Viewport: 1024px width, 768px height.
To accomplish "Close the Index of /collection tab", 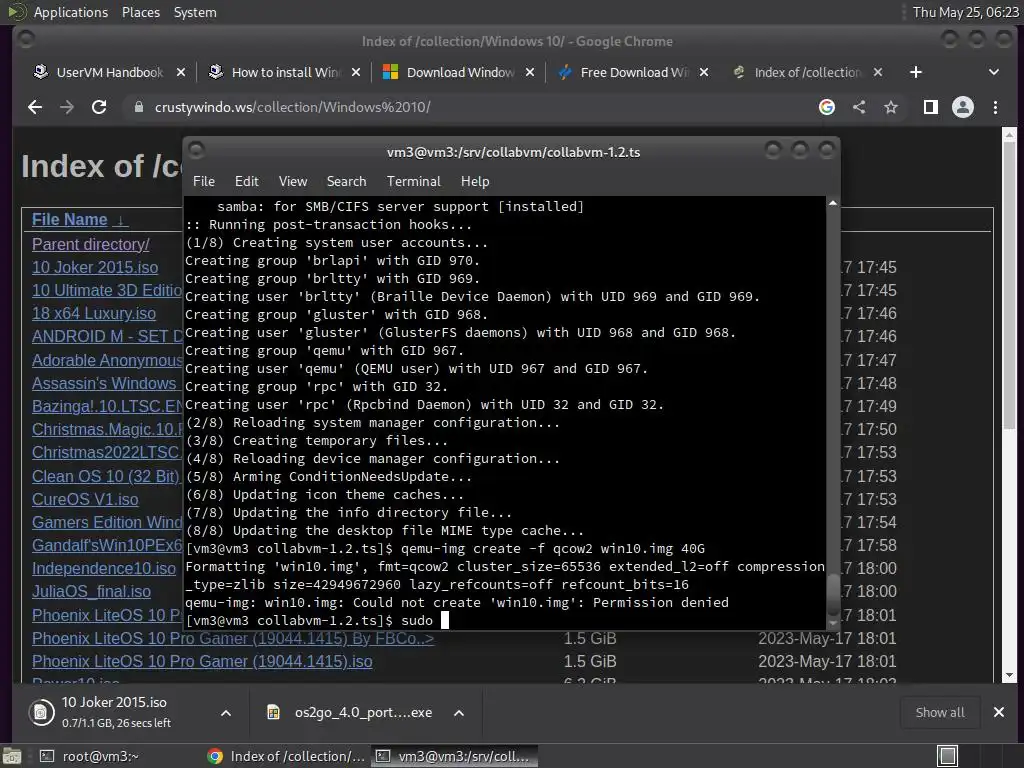I will coord(878,72).
